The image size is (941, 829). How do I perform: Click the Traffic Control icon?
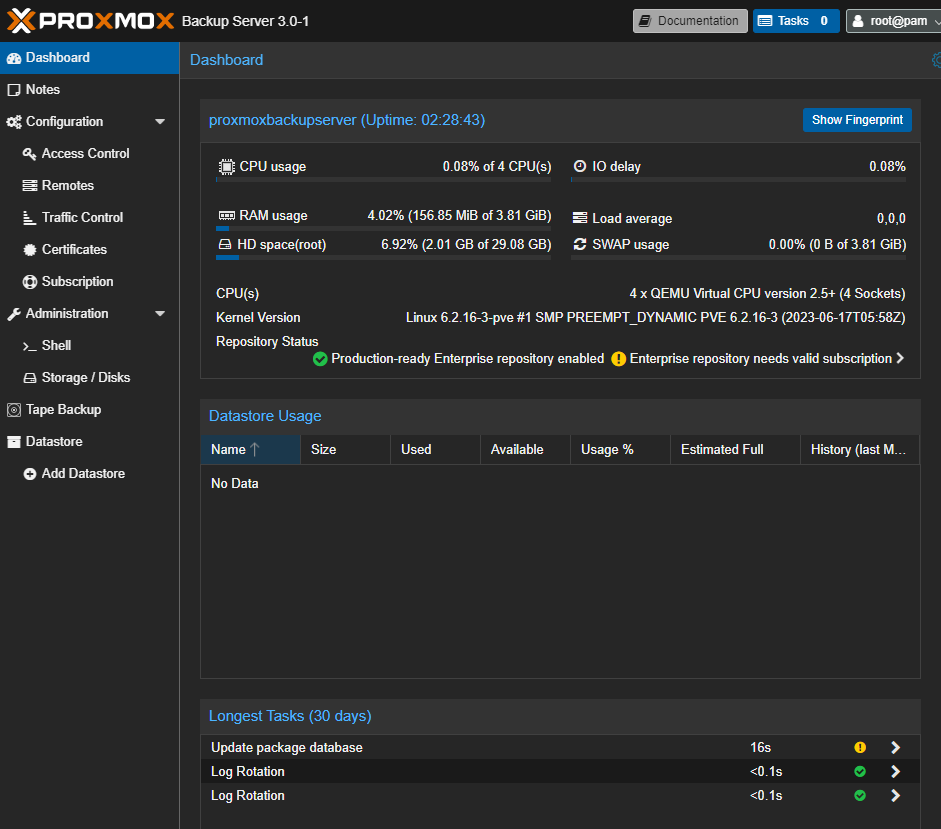(x=30, y=218)
